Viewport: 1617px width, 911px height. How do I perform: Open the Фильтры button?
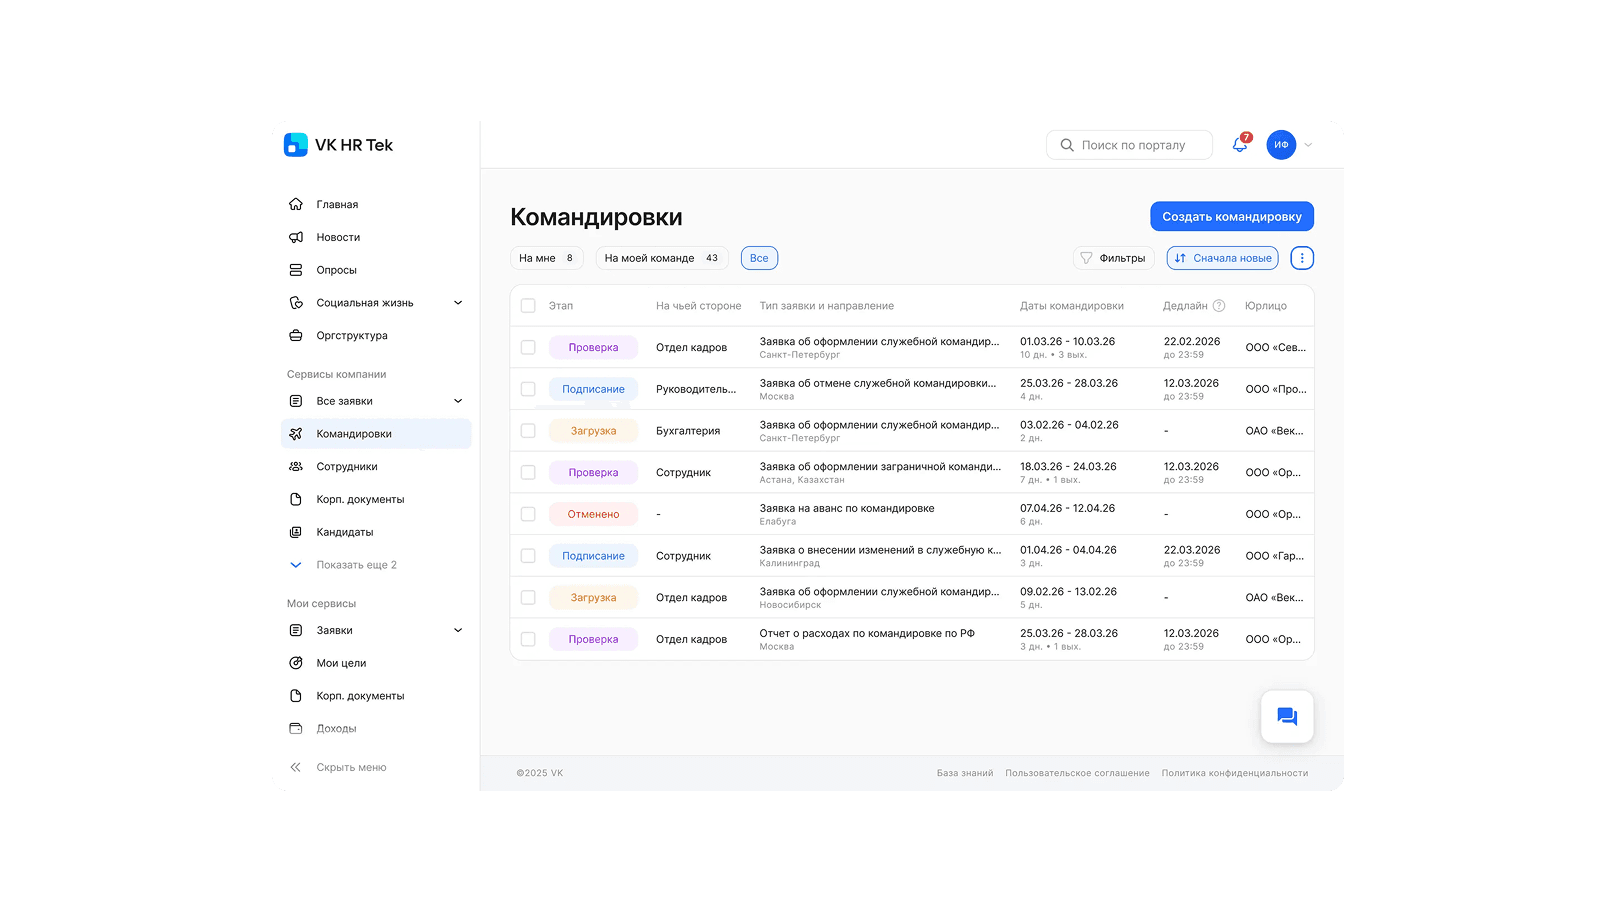[x=1113, y=258]
